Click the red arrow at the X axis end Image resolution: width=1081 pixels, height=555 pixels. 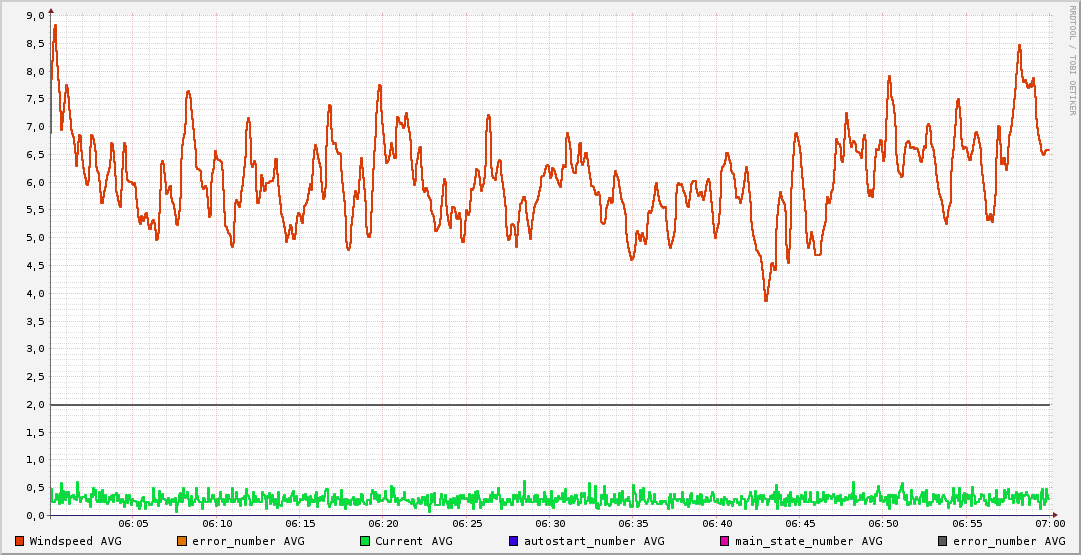(1054, 515)
